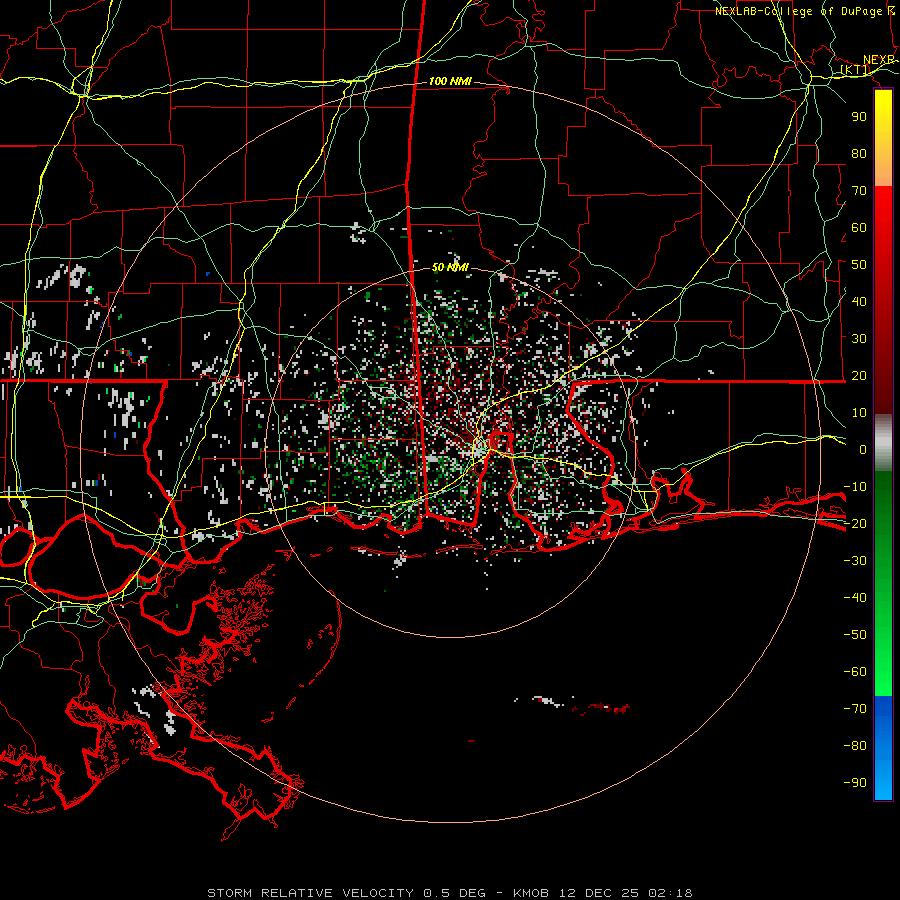Click the -50 scale label
The height and width of the screenshot is (900, 900).
click(855, 635)
